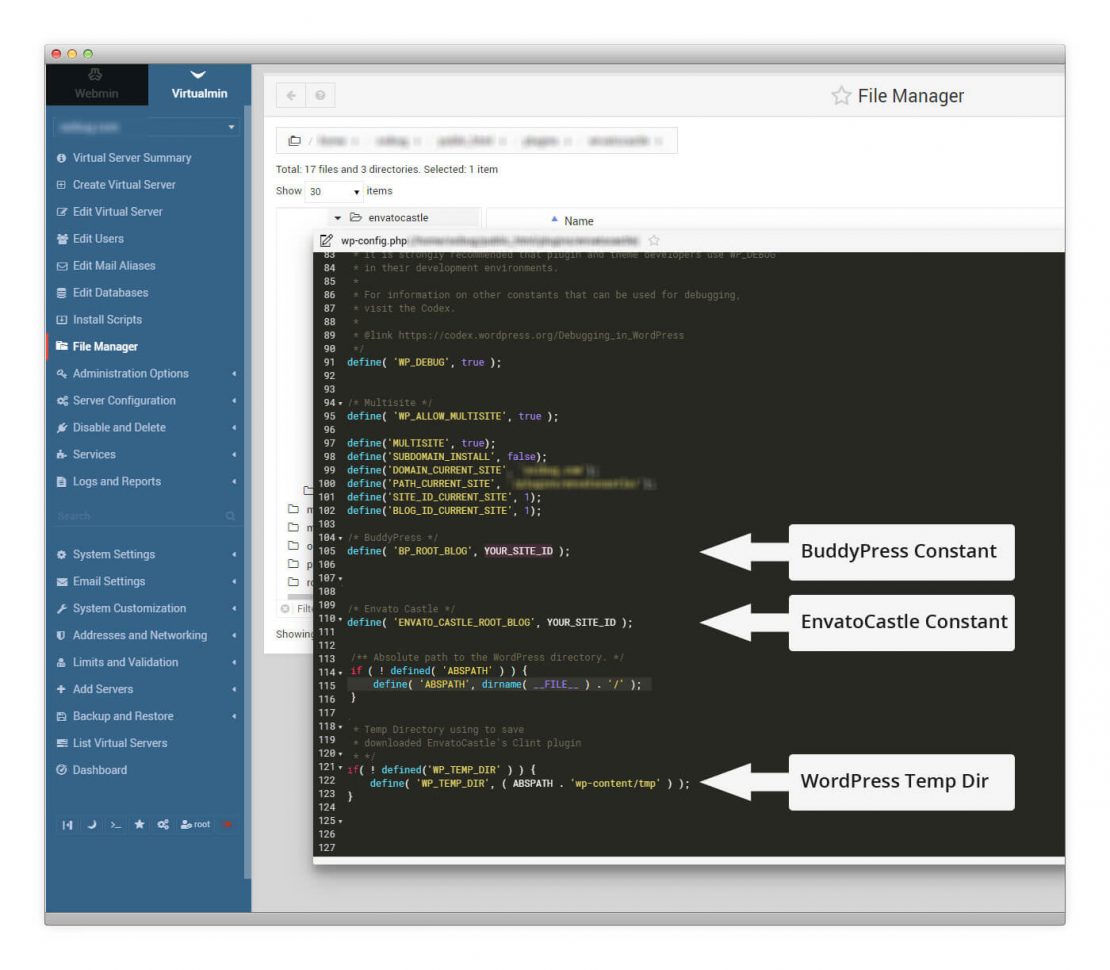This screenshot has height=970, width=1110.
Task: Star the wp-config.php editor tab
Action: pyautogui.click(x=654, y=240)
